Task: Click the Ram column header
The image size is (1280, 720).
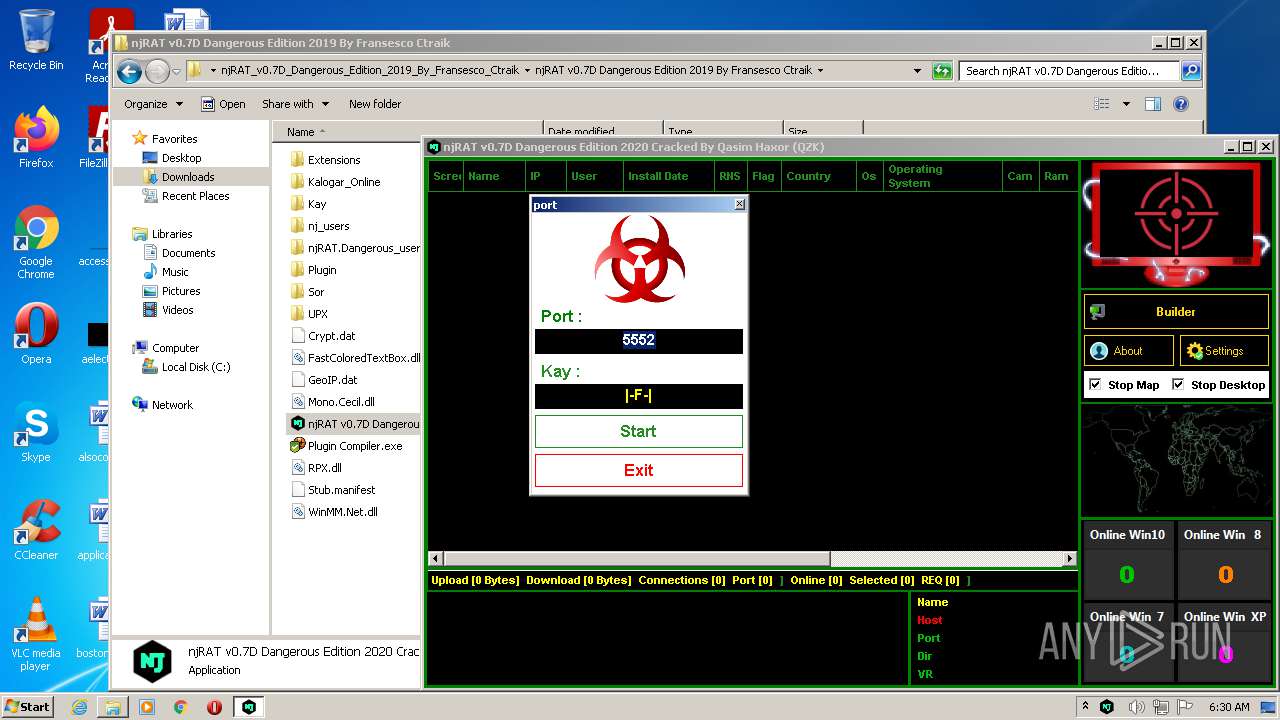Action: [x=1057, y=176]
